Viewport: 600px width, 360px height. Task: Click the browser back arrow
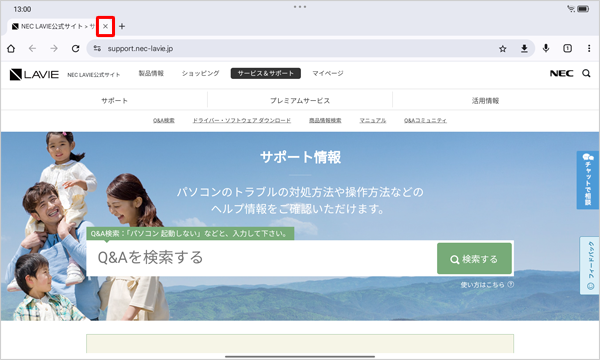click(33, 49)
